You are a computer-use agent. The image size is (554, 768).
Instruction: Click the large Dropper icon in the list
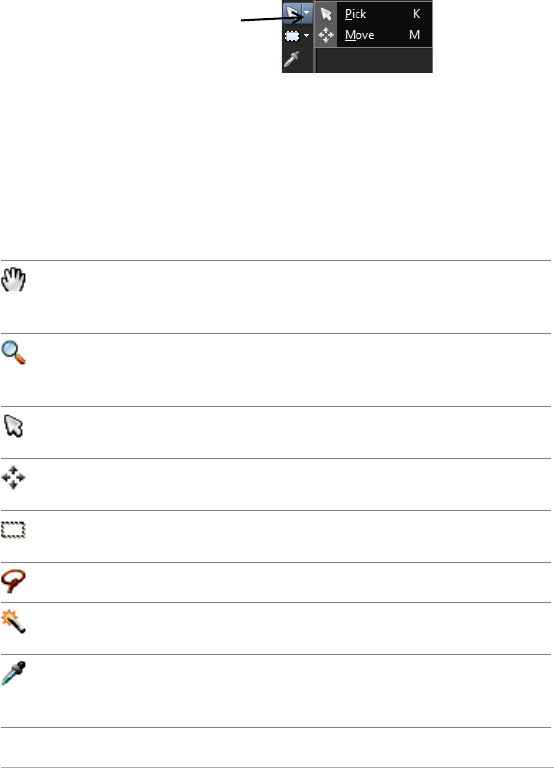coord(13,673)
